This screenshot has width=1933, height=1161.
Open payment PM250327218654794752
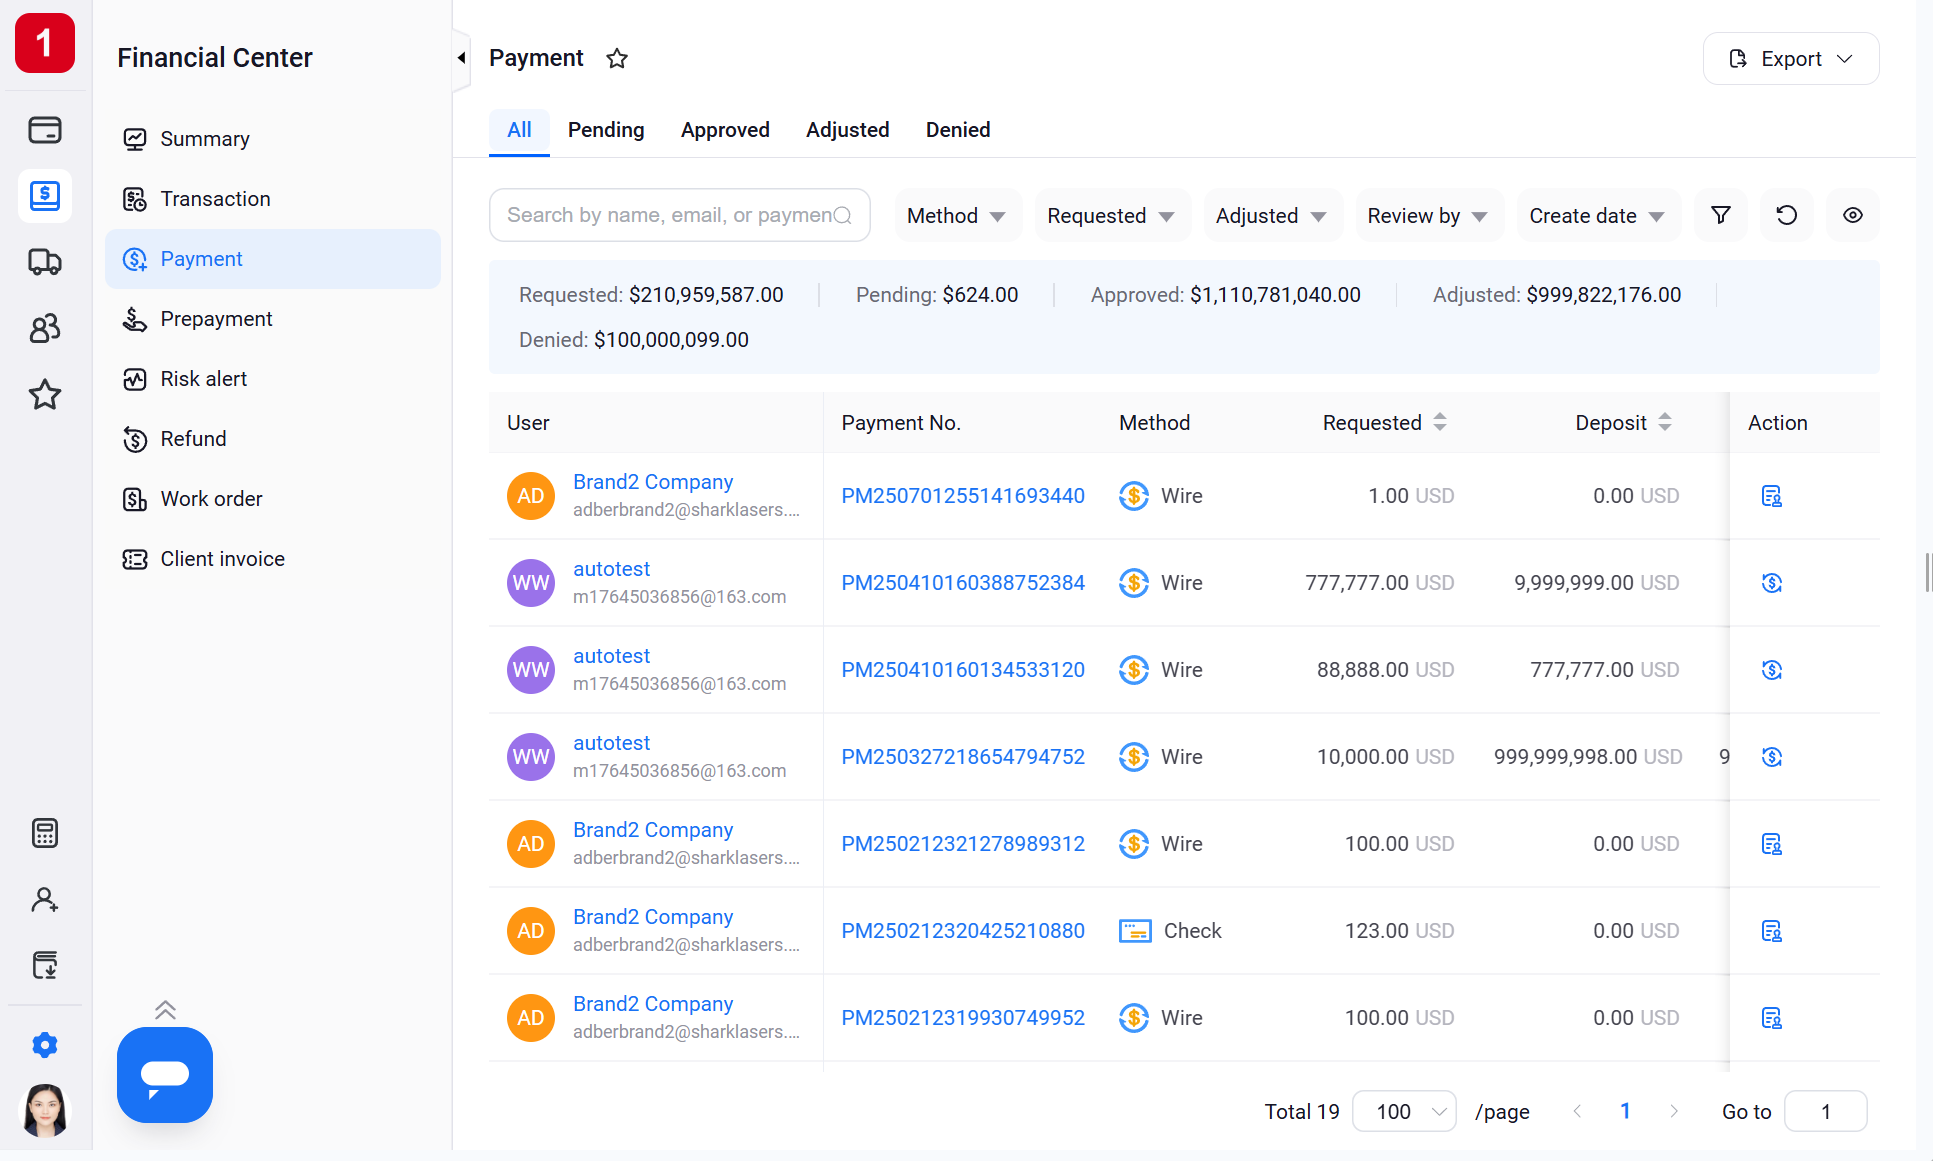pyautogui.click(x=963, y=757)
